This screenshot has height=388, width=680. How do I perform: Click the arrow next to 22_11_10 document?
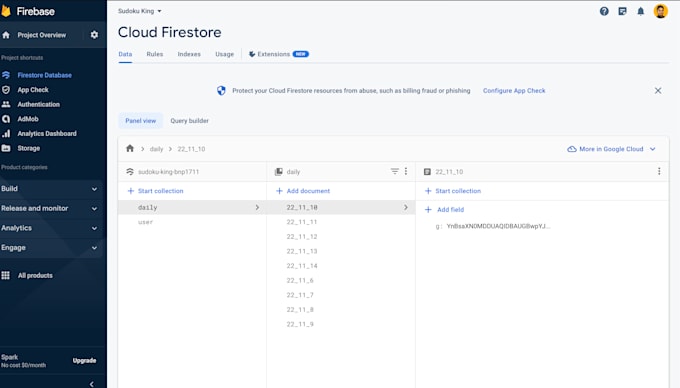coord(405,208)
